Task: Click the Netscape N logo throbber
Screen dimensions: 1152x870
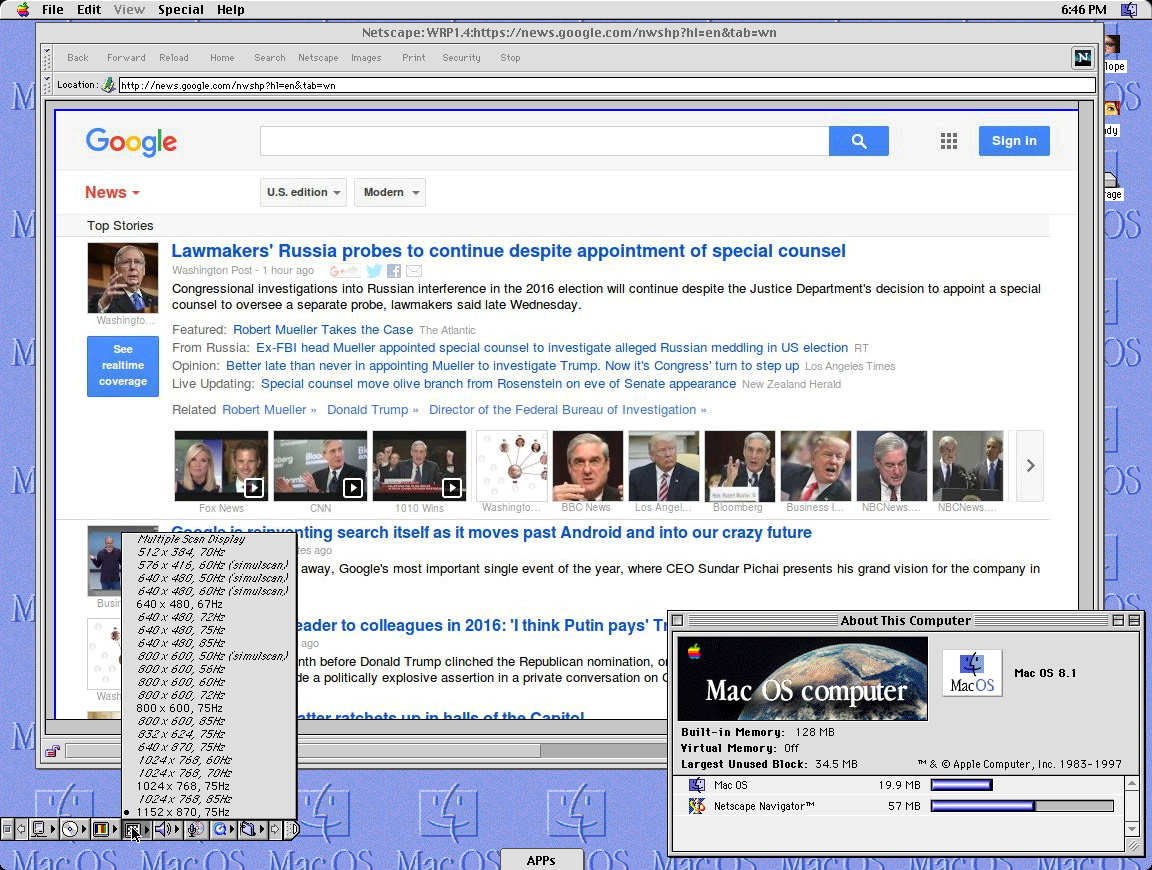Action: [x=1082, y=58]
